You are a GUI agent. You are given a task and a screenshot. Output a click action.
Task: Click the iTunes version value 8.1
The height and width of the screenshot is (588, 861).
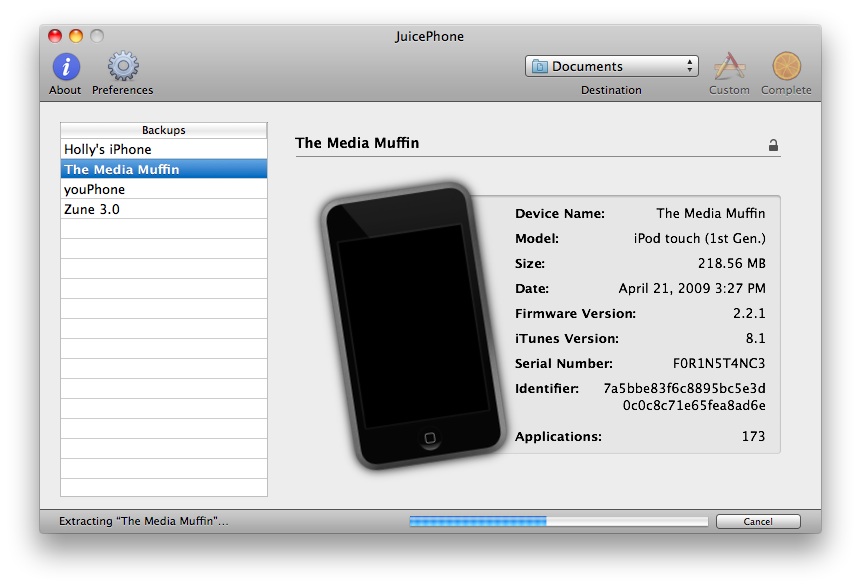(x=756, y=338)
